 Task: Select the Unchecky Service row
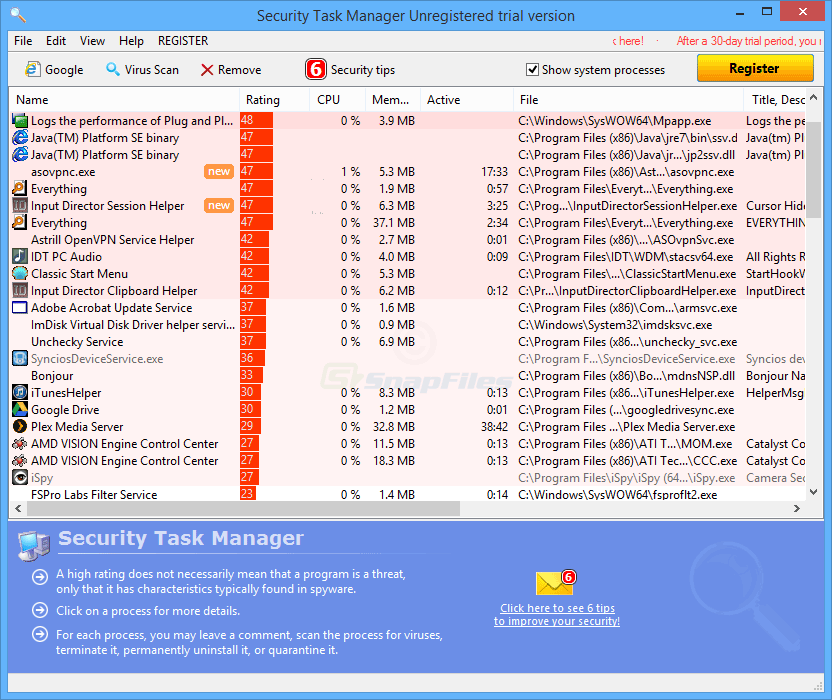coord(408,341)
